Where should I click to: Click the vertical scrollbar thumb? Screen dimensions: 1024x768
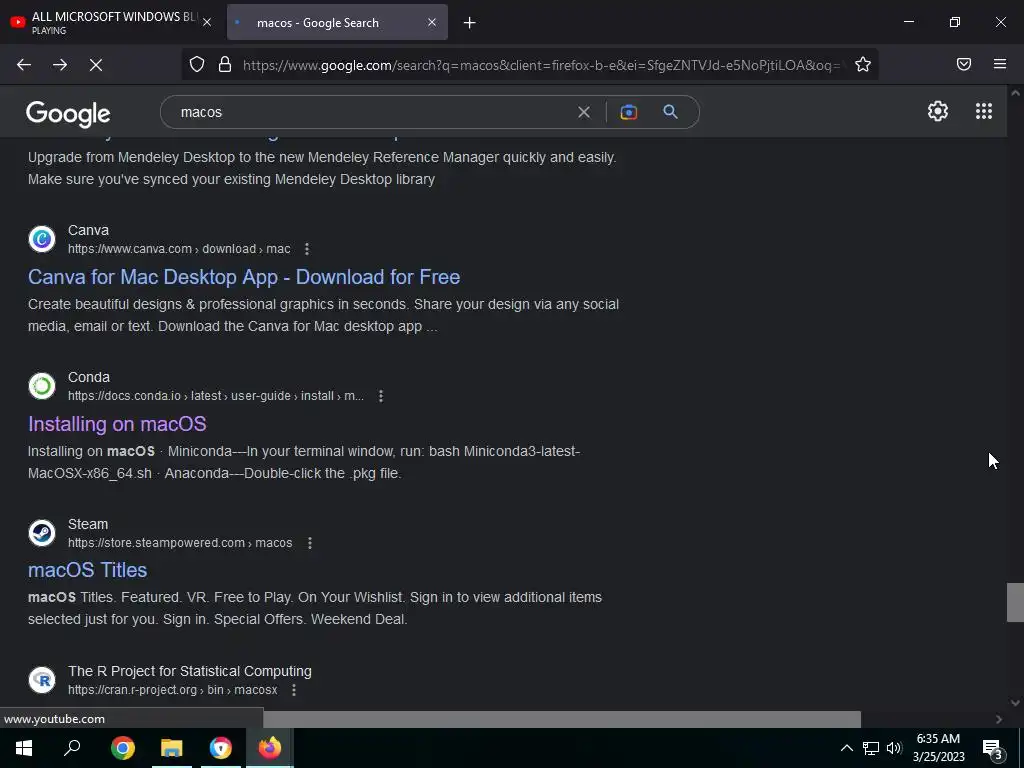click(1015, 602)
